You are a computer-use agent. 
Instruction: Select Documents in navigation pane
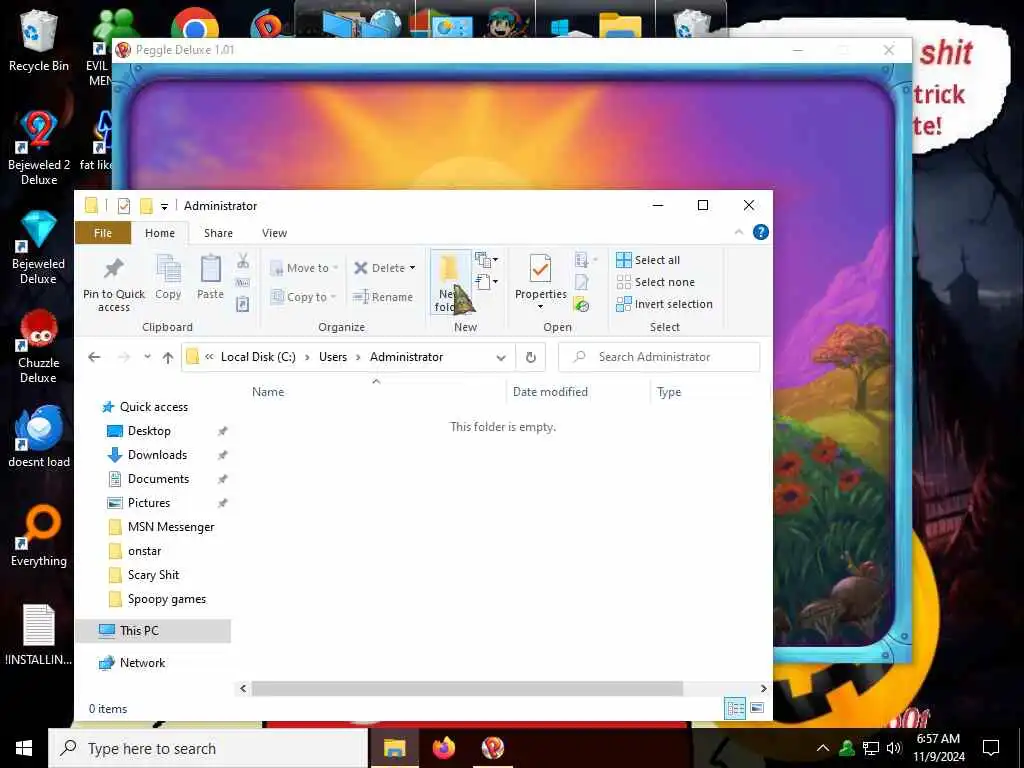click(x=158, y=479)
